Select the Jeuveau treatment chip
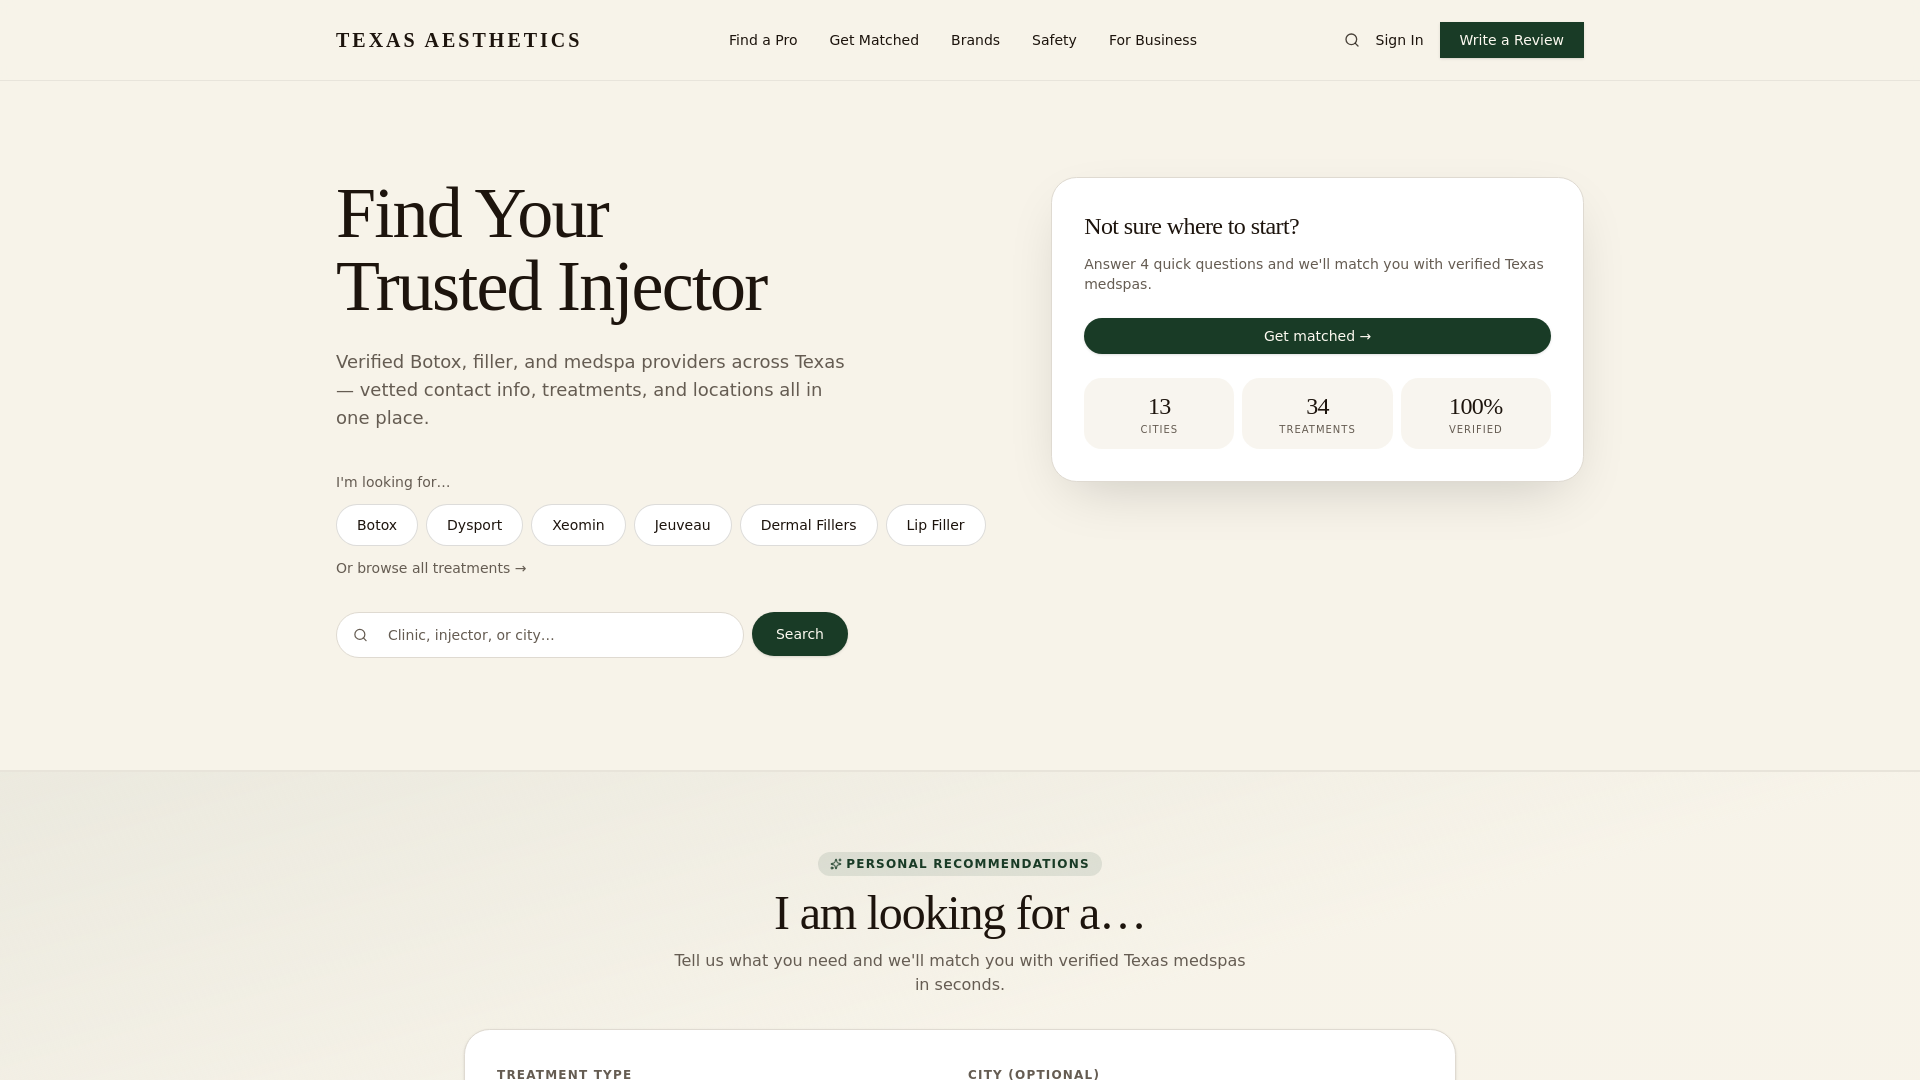1920x1080 pixels. click(683, 525)
